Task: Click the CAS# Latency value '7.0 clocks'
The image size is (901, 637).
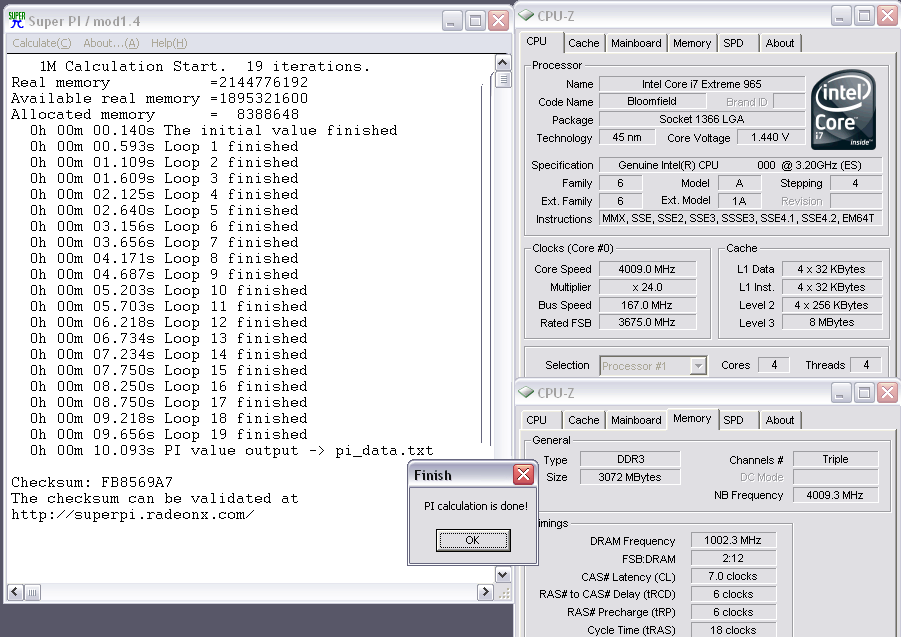Action: [733, 576]
